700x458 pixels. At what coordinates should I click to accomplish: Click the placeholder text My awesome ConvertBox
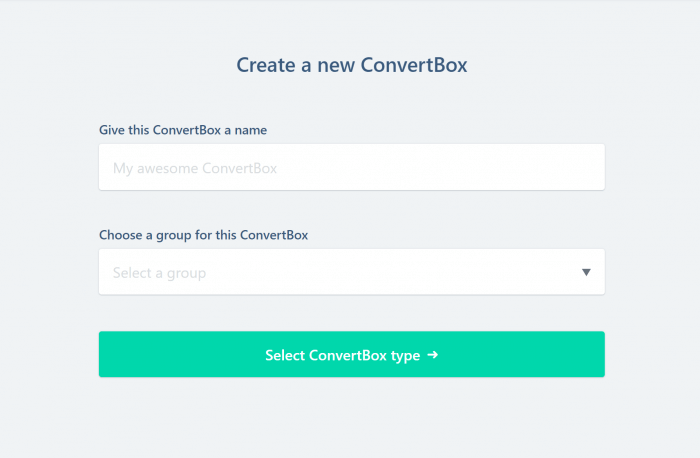195,168
